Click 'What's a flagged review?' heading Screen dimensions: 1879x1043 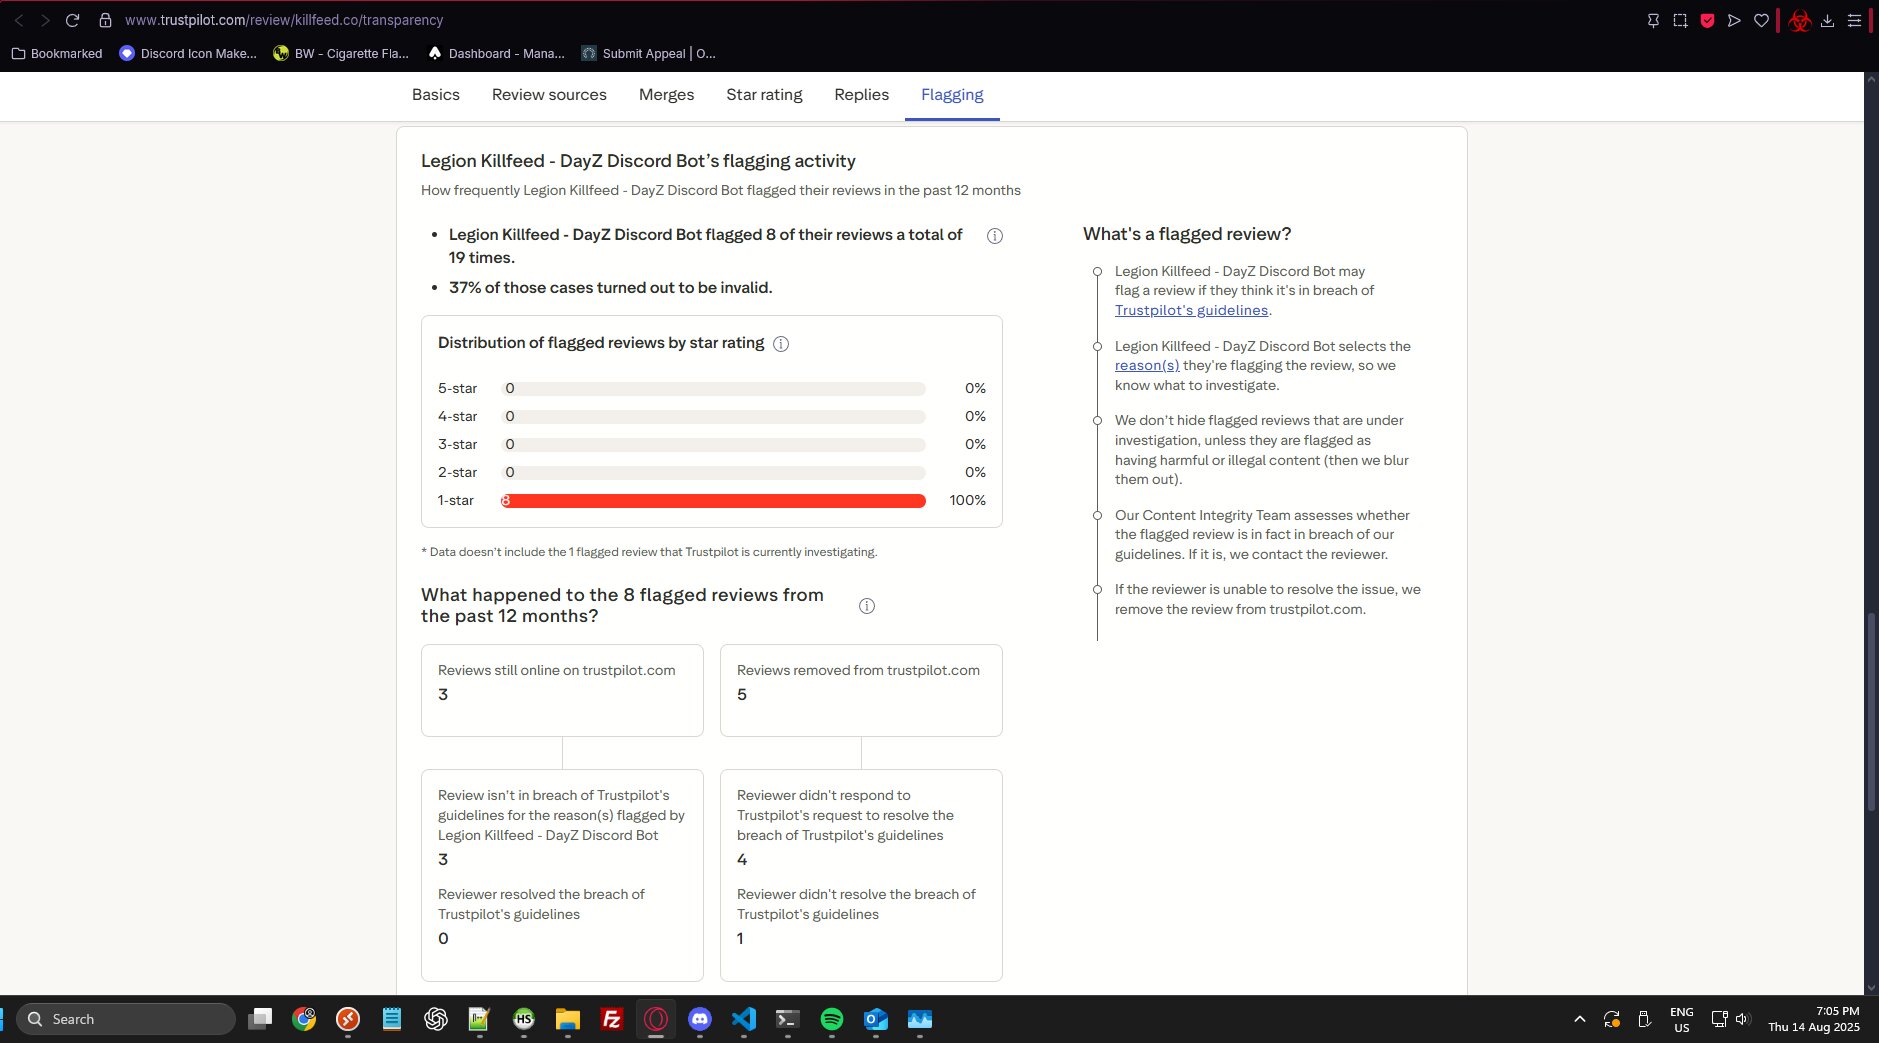1187,234
